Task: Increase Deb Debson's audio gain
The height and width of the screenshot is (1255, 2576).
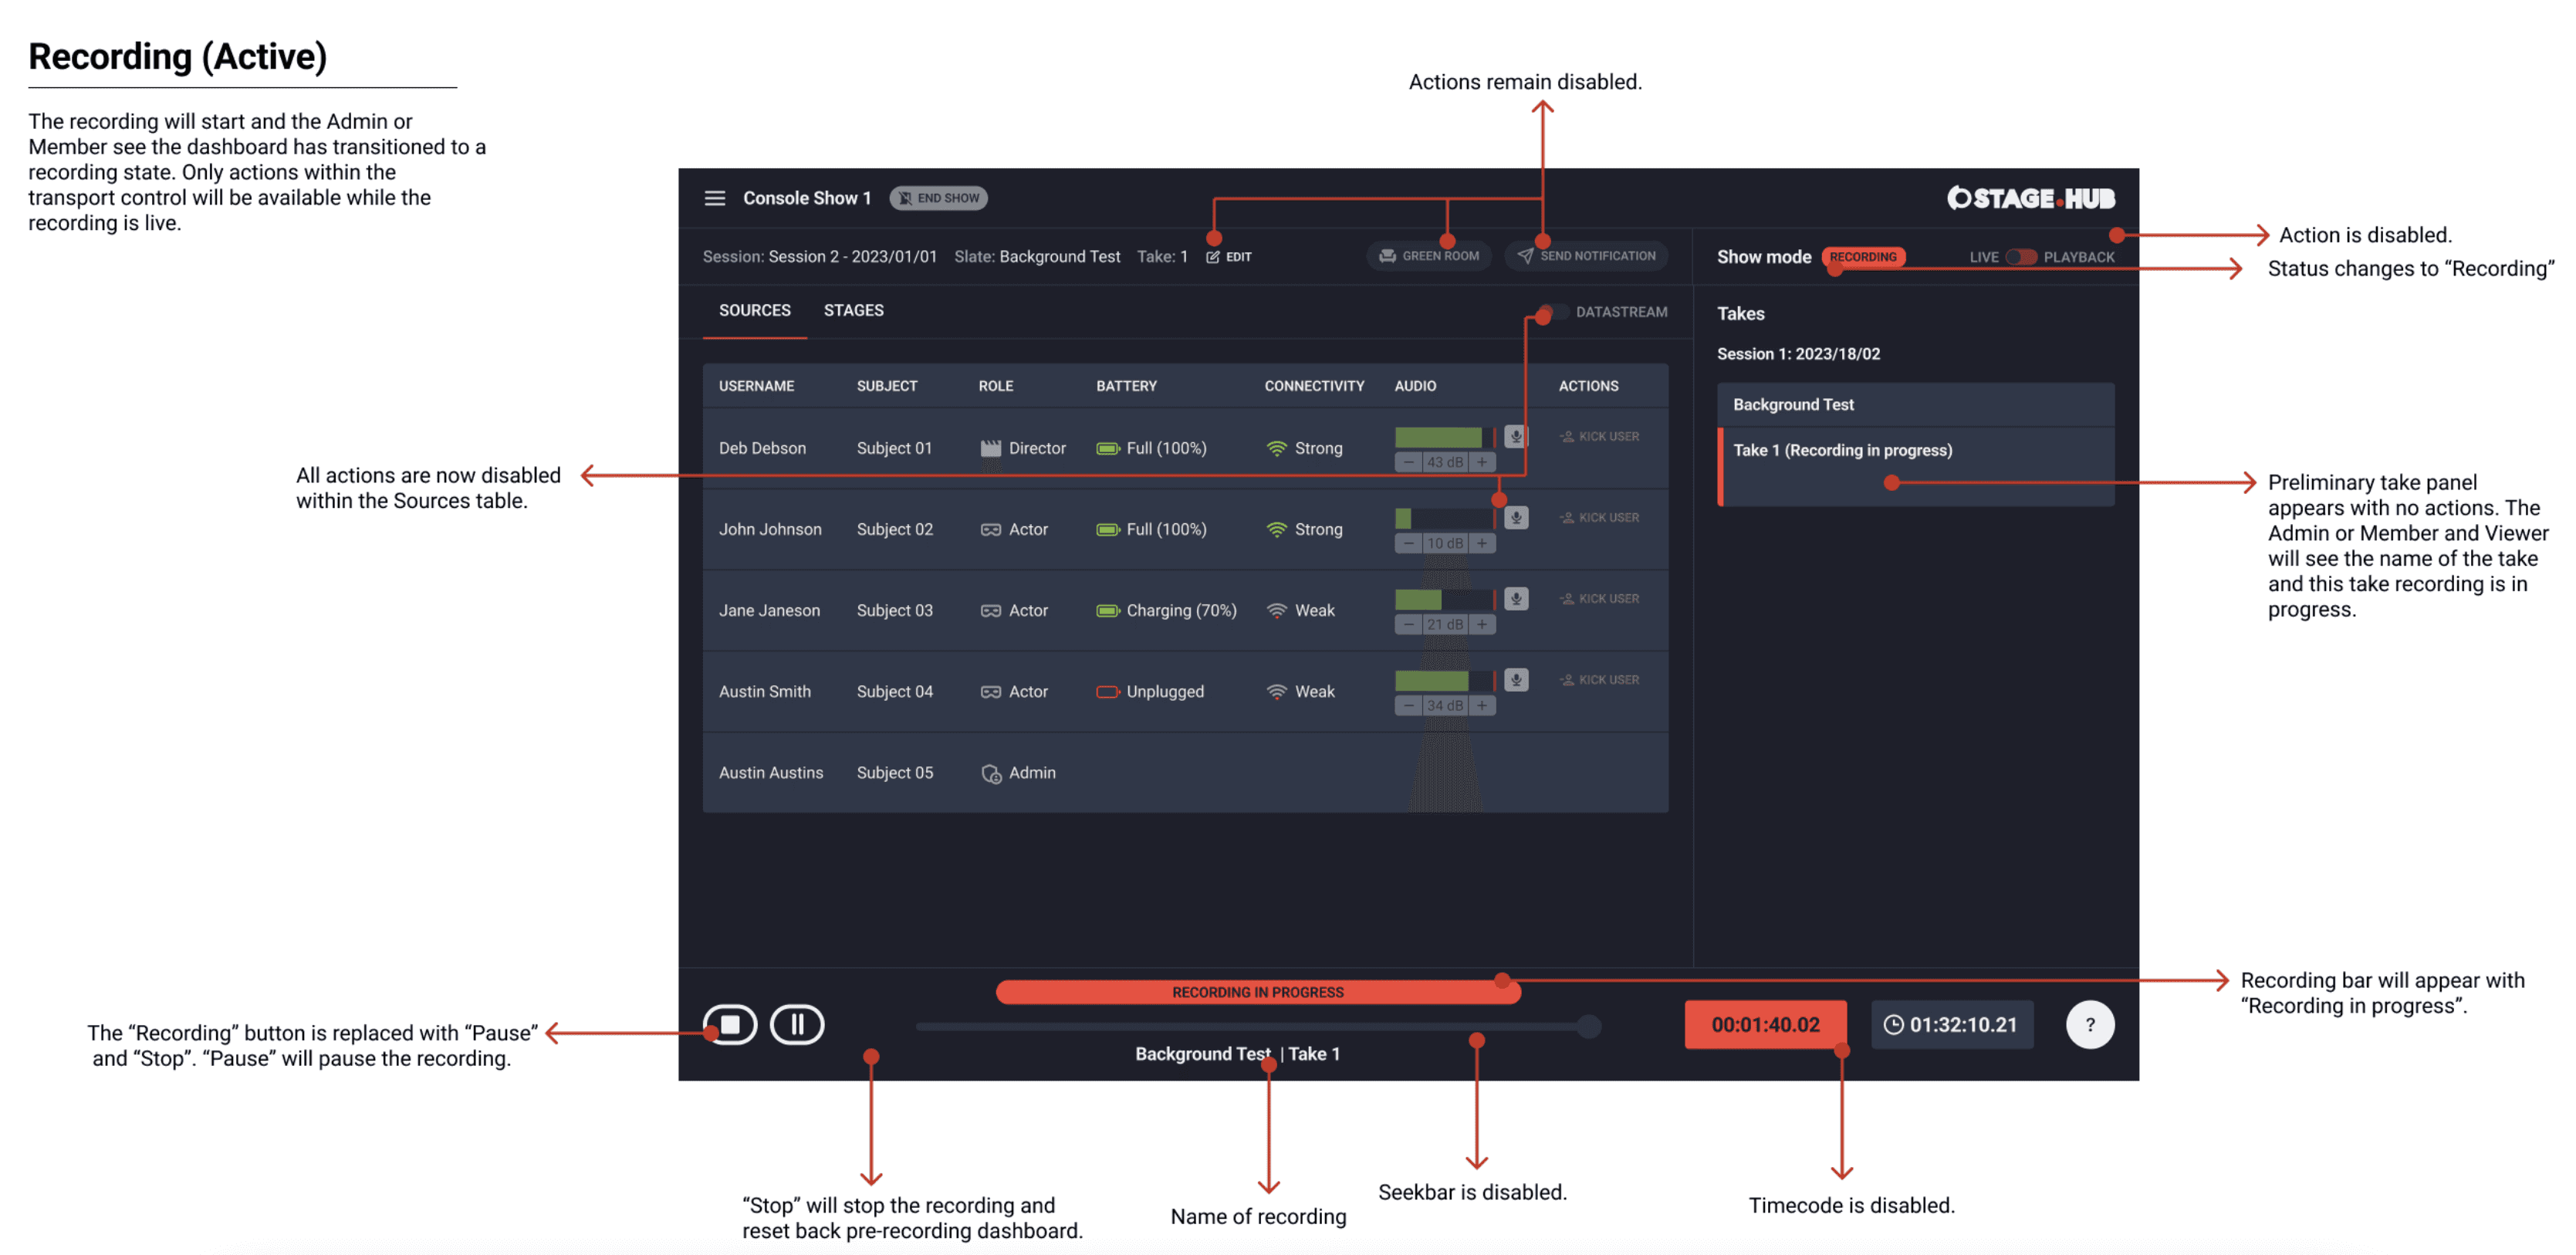Action: point(1482,462)
